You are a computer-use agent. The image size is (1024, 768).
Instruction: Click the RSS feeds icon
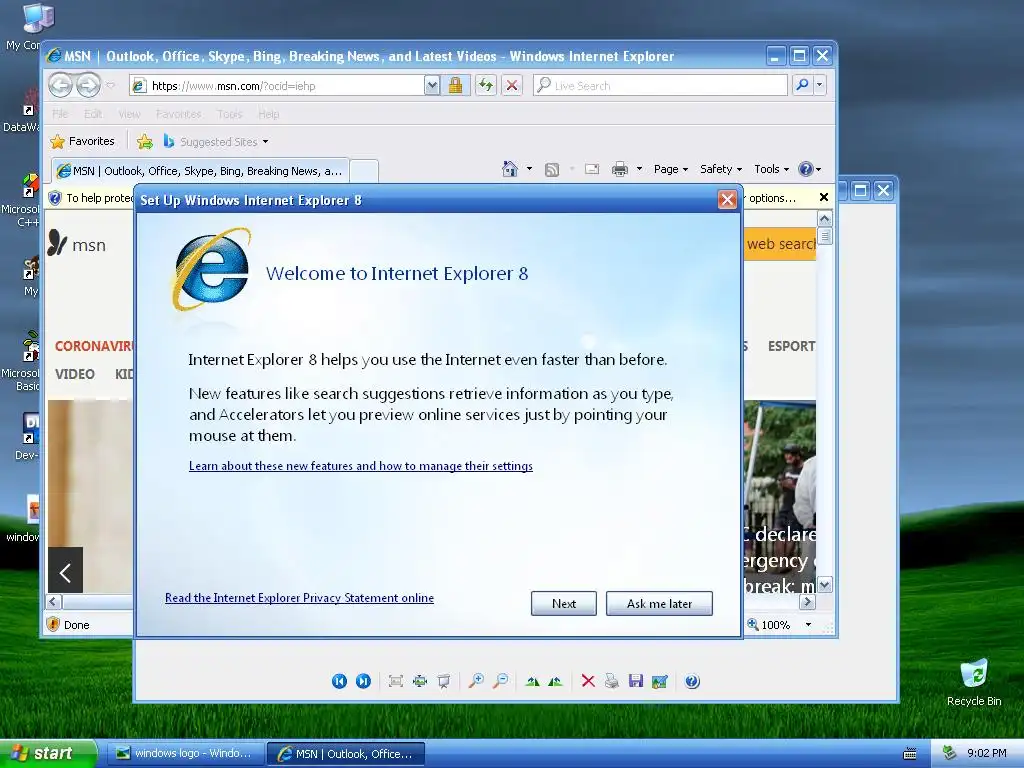552,169
